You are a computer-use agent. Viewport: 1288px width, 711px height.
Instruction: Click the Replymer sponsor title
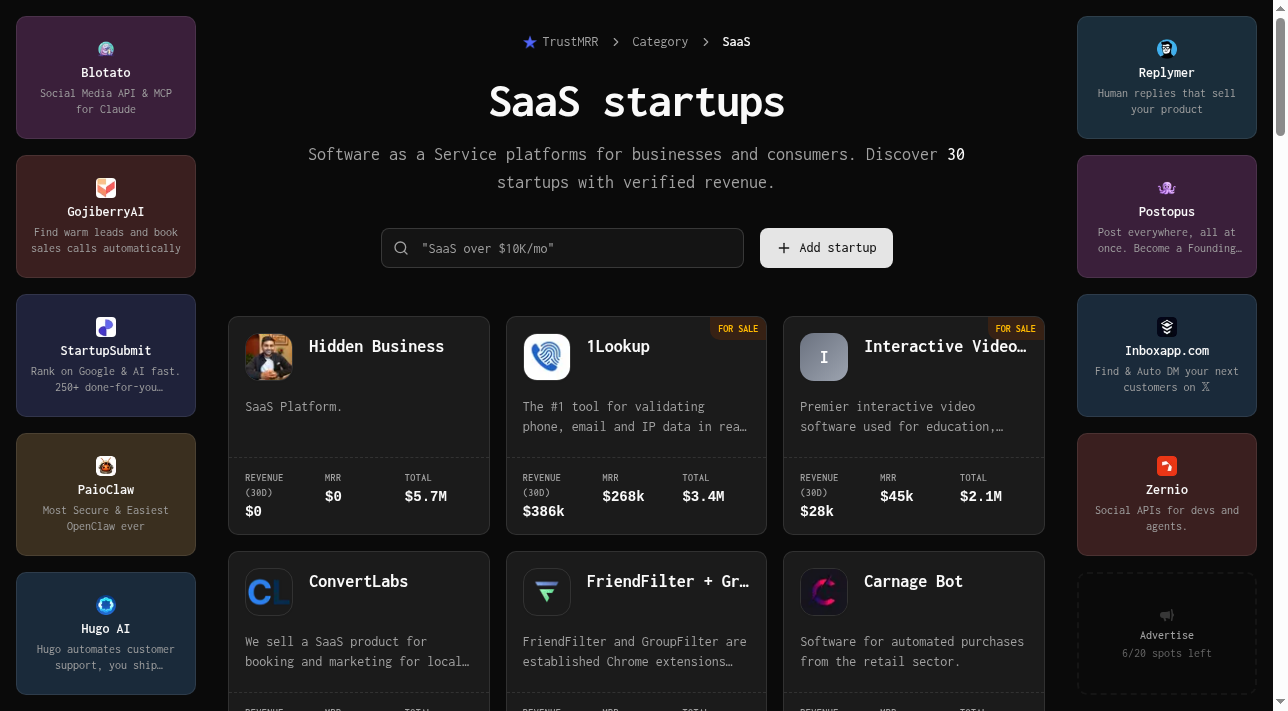pyautogui.click(x=1167, y=73)
